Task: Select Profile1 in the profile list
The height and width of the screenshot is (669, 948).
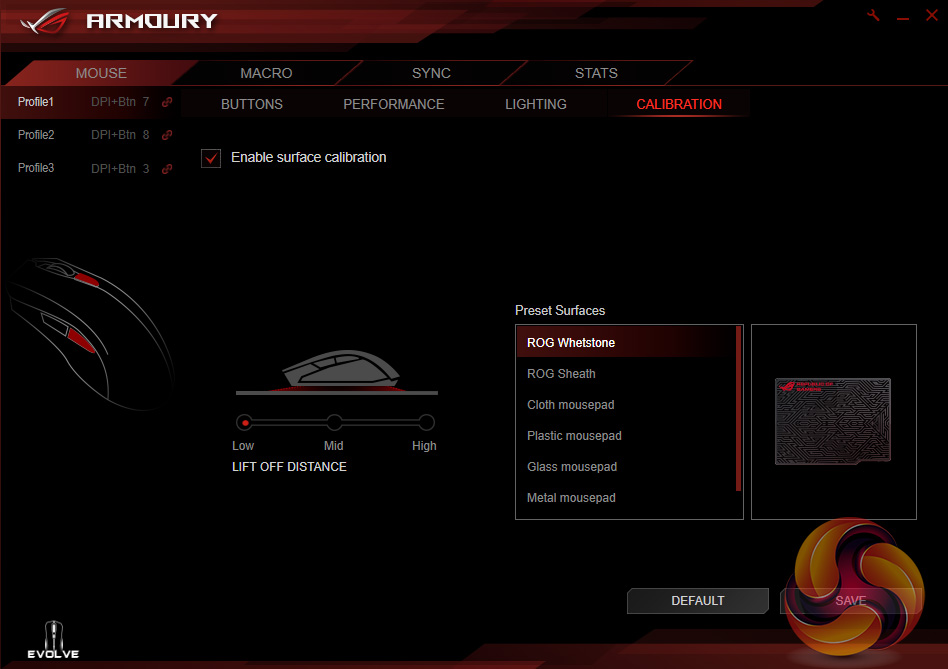Action: [36, 102]
